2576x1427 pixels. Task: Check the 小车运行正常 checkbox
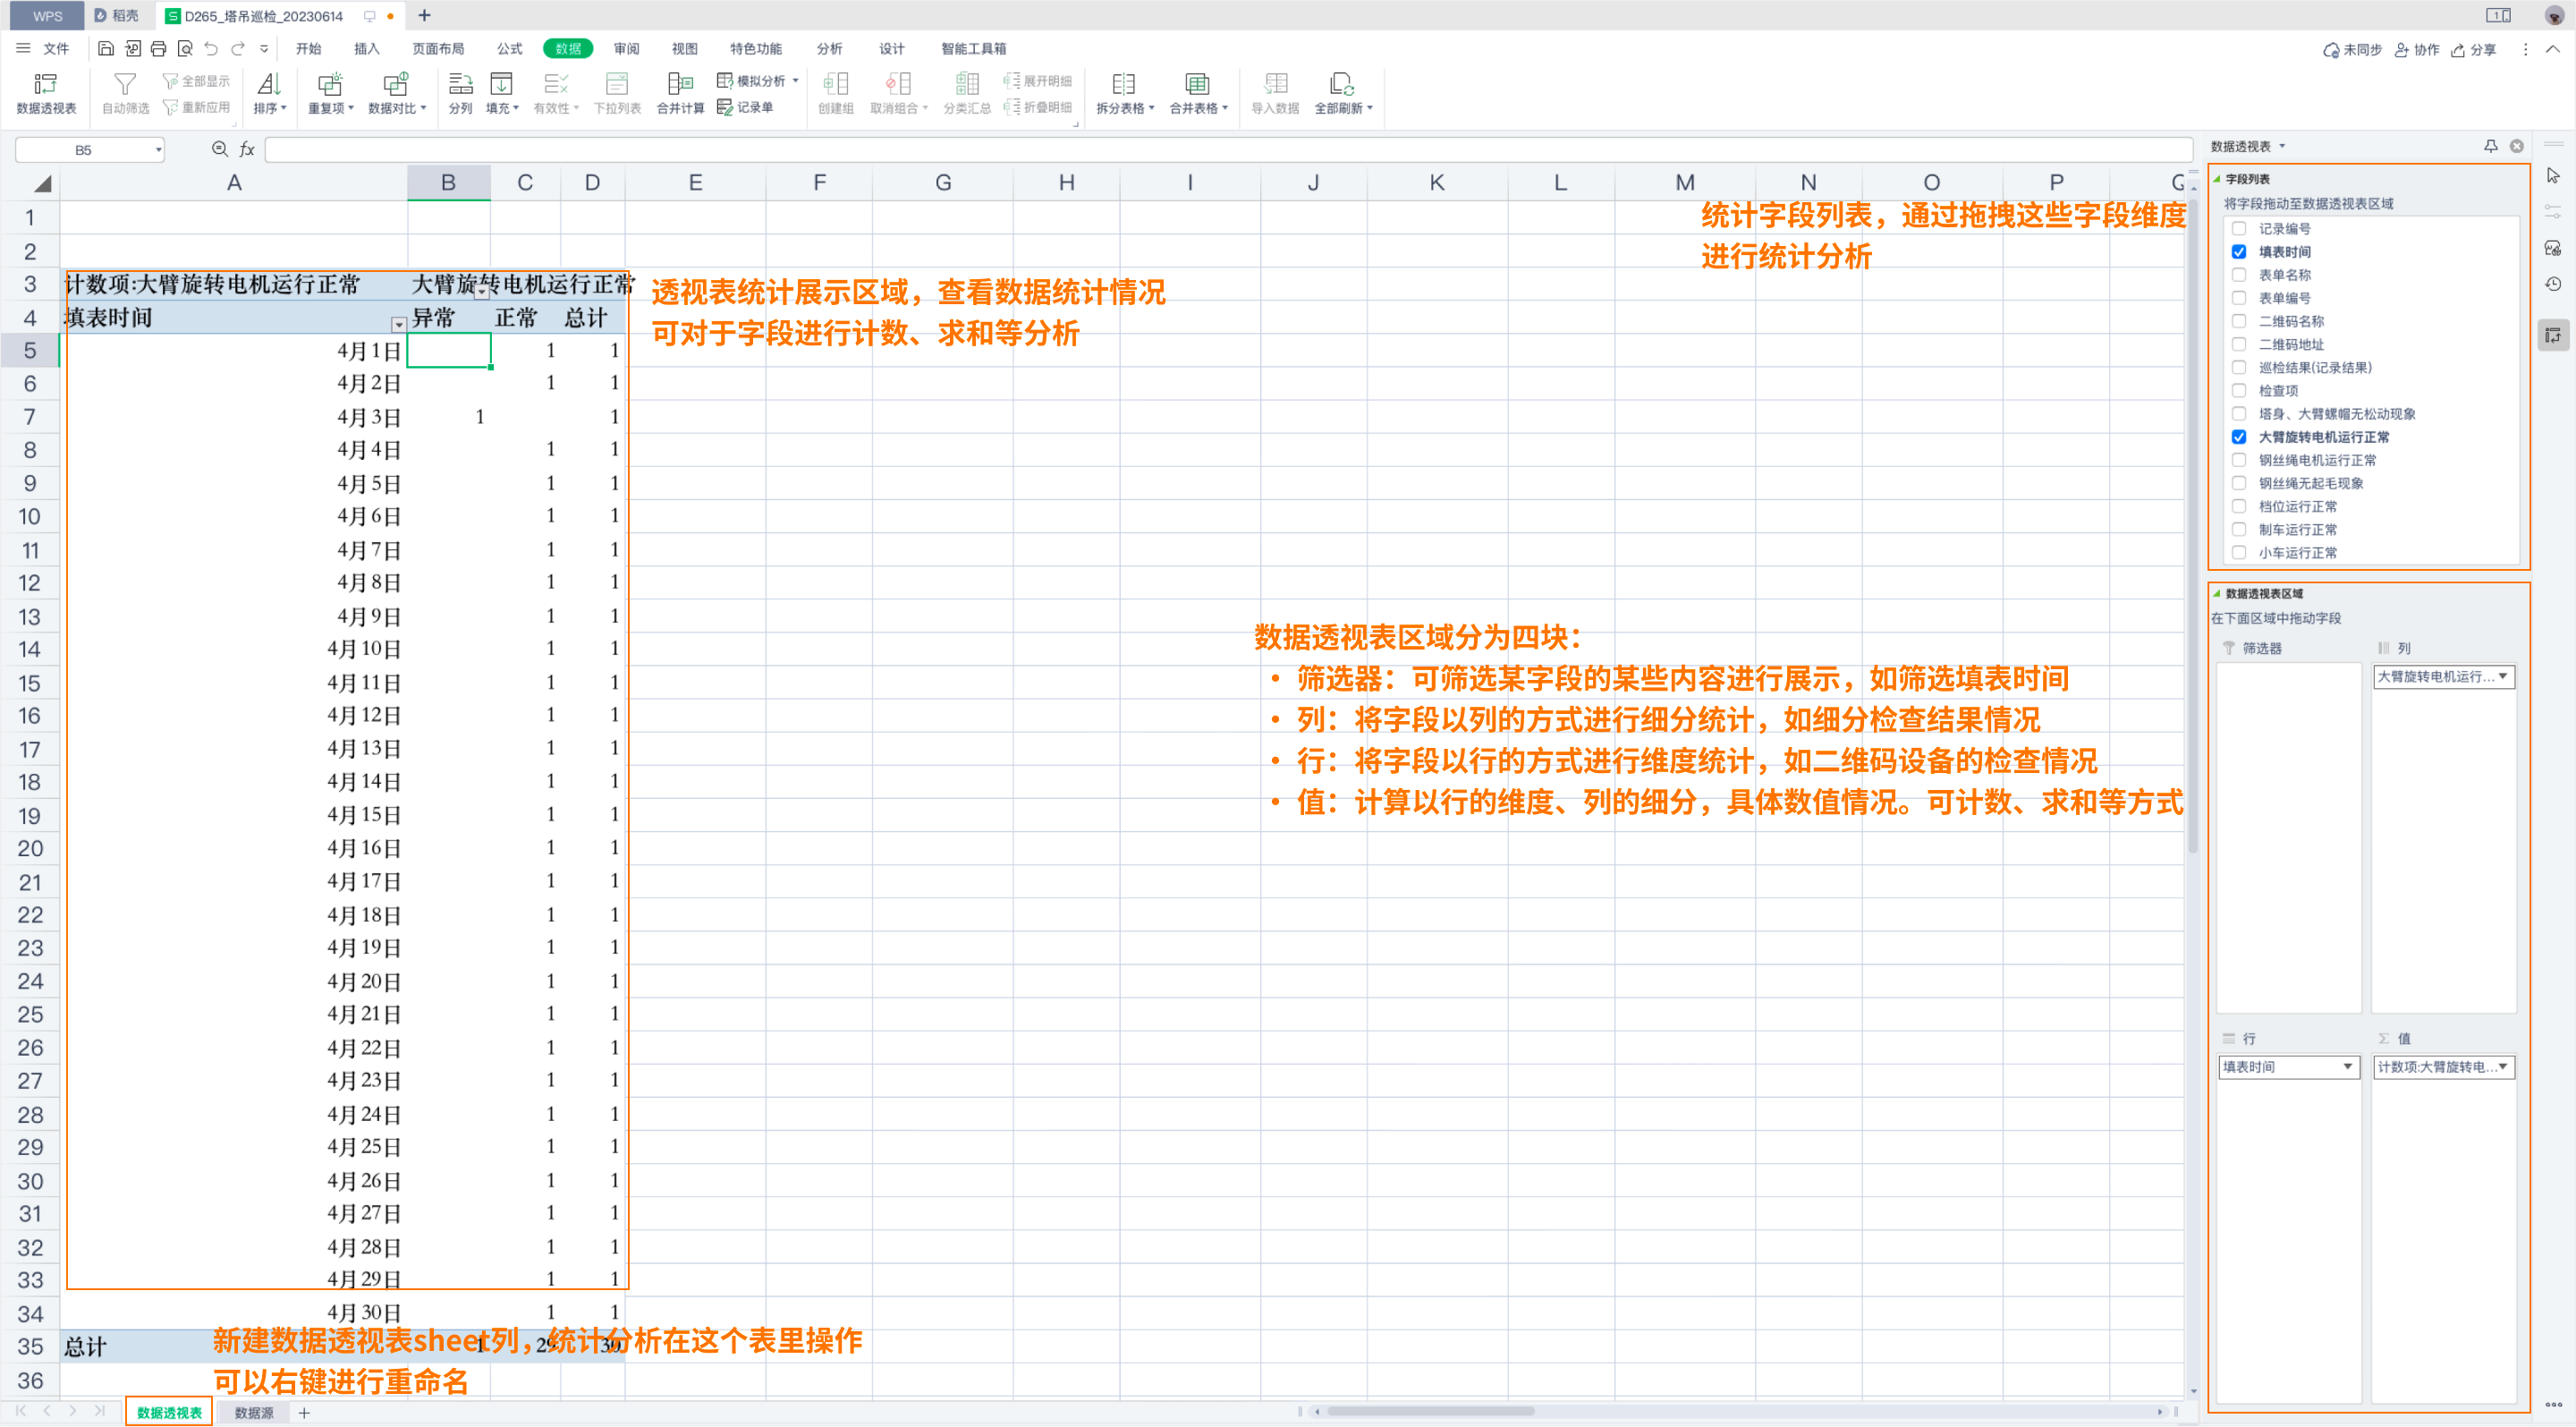2240,553
